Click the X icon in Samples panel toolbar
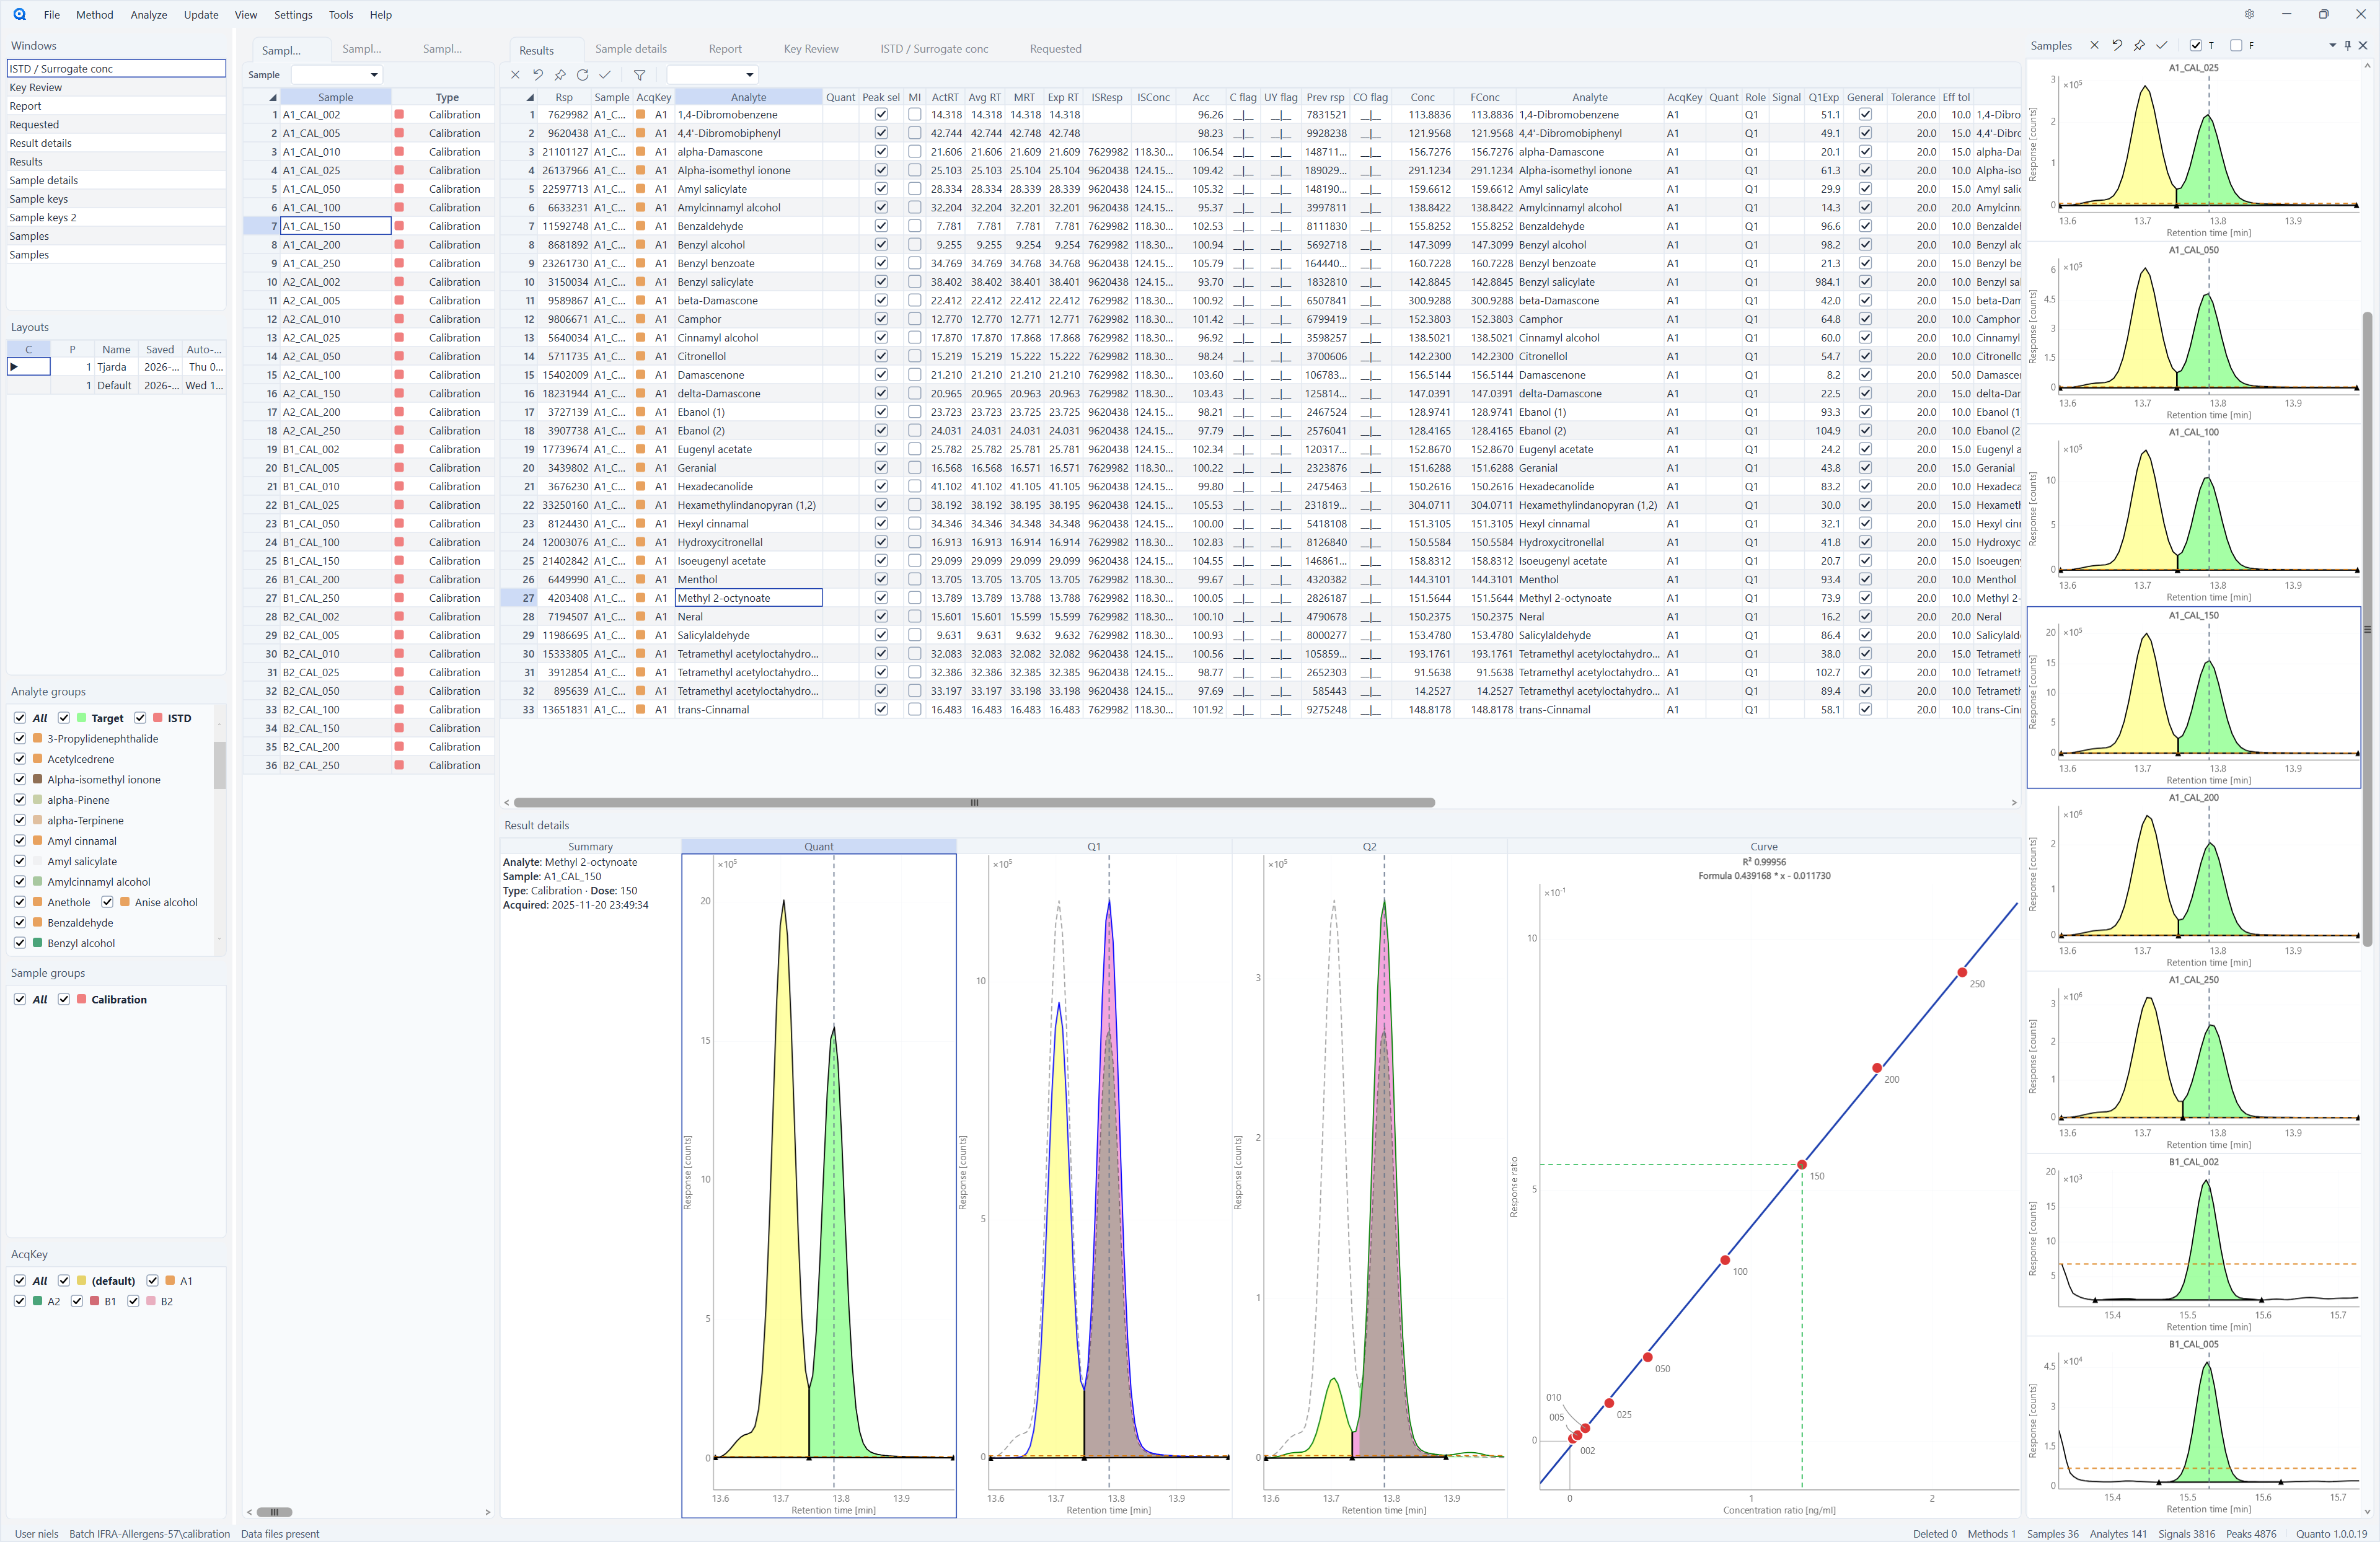The image size is (2380, 1542). 2094,45
